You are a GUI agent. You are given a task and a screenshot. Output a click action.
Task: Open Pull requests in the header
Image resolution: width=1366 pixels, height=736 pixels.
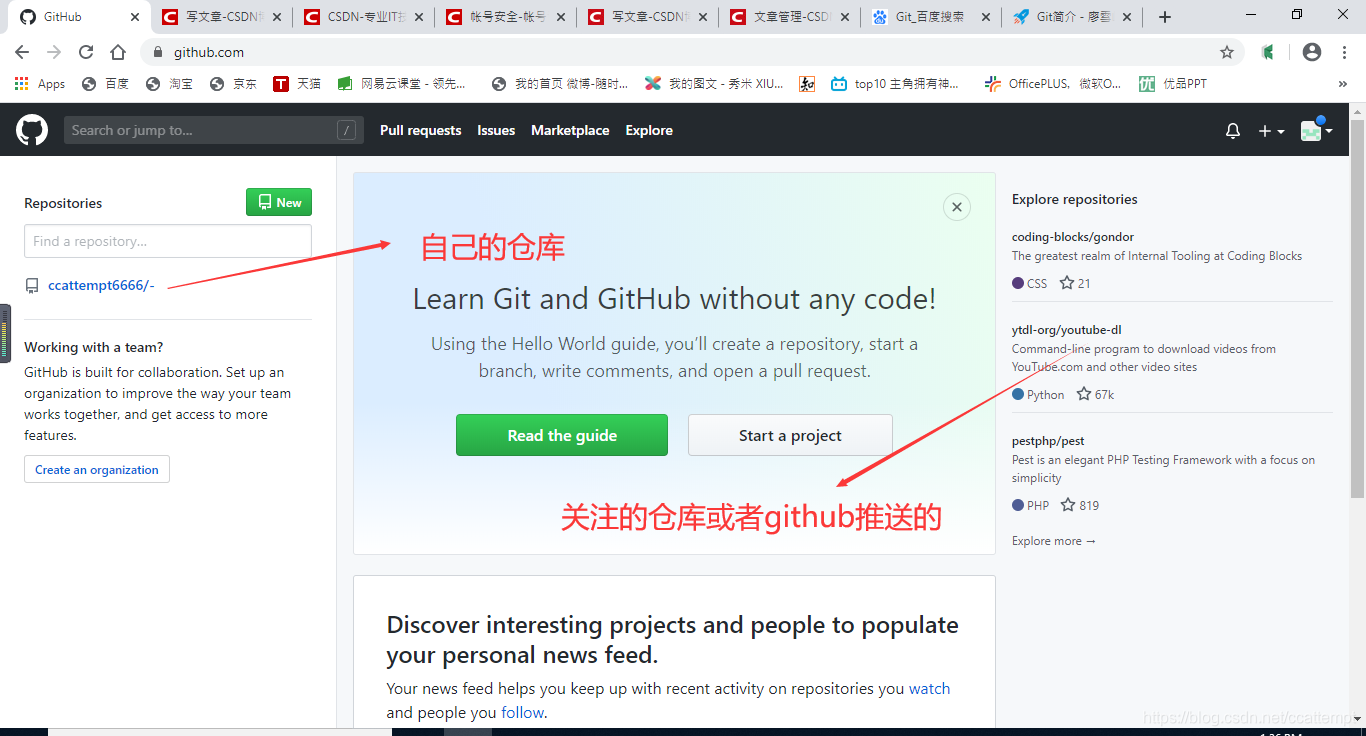[x=420, y=130]
